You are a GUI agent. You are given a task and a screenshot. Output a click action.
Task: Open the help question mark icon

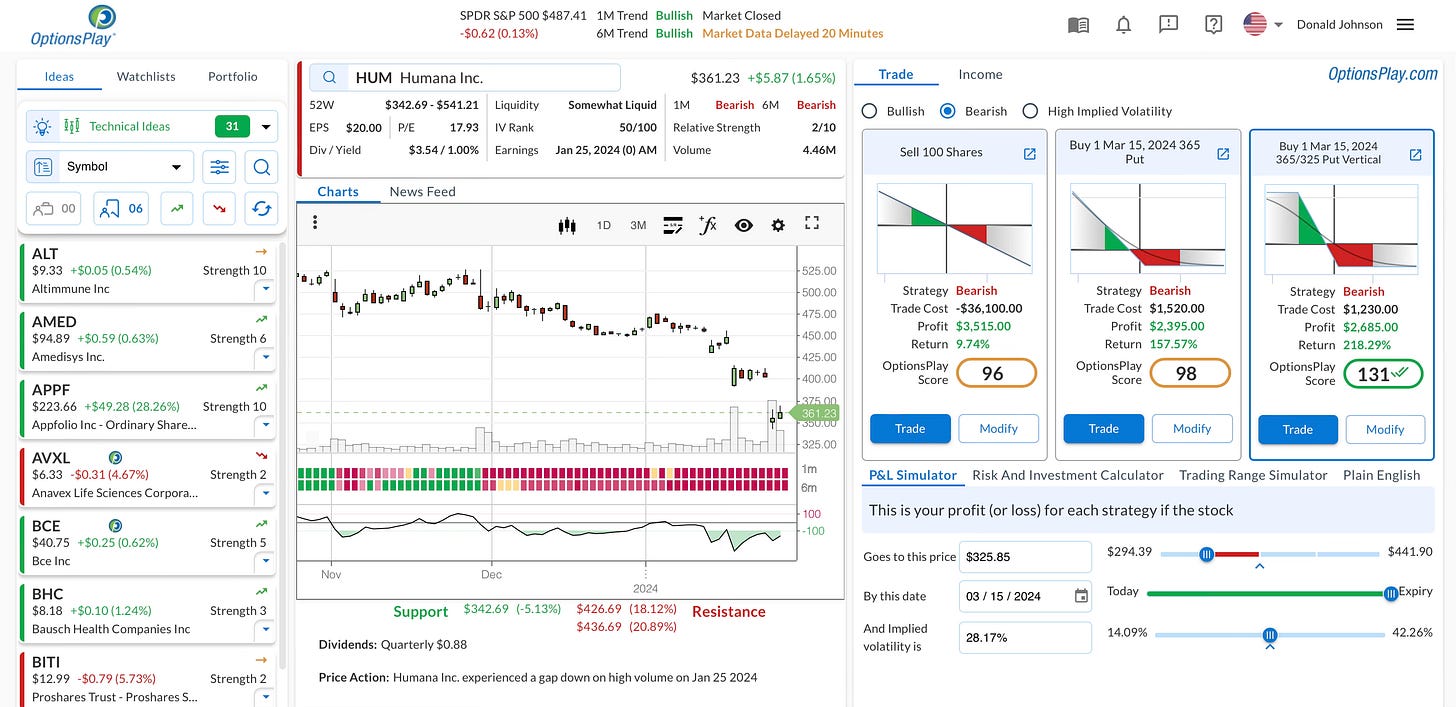(1213, 25)
